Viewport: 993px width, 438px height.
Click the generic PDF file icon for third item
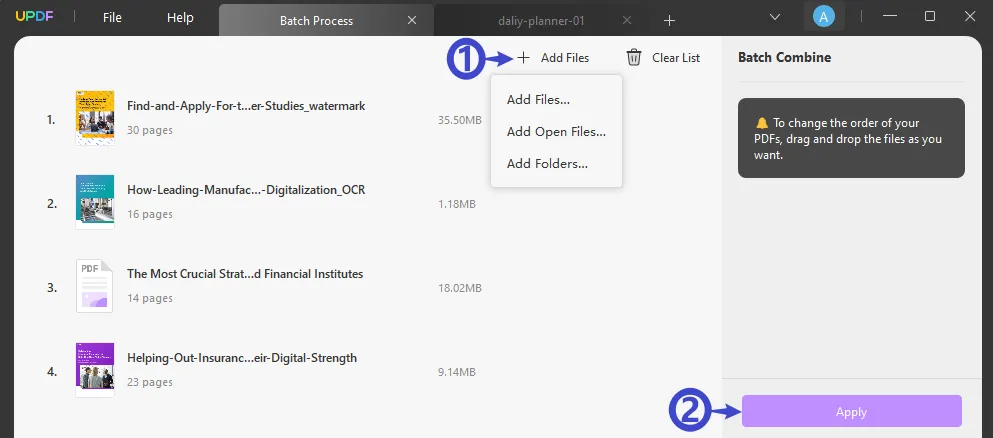pyautogui.click(x=94, y=285)
